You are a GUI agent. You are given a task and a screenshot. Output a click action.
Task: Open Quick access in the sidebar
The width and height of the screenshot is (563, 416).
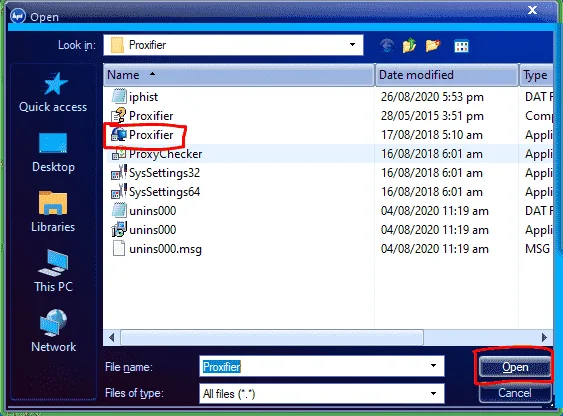coord(53,92)
